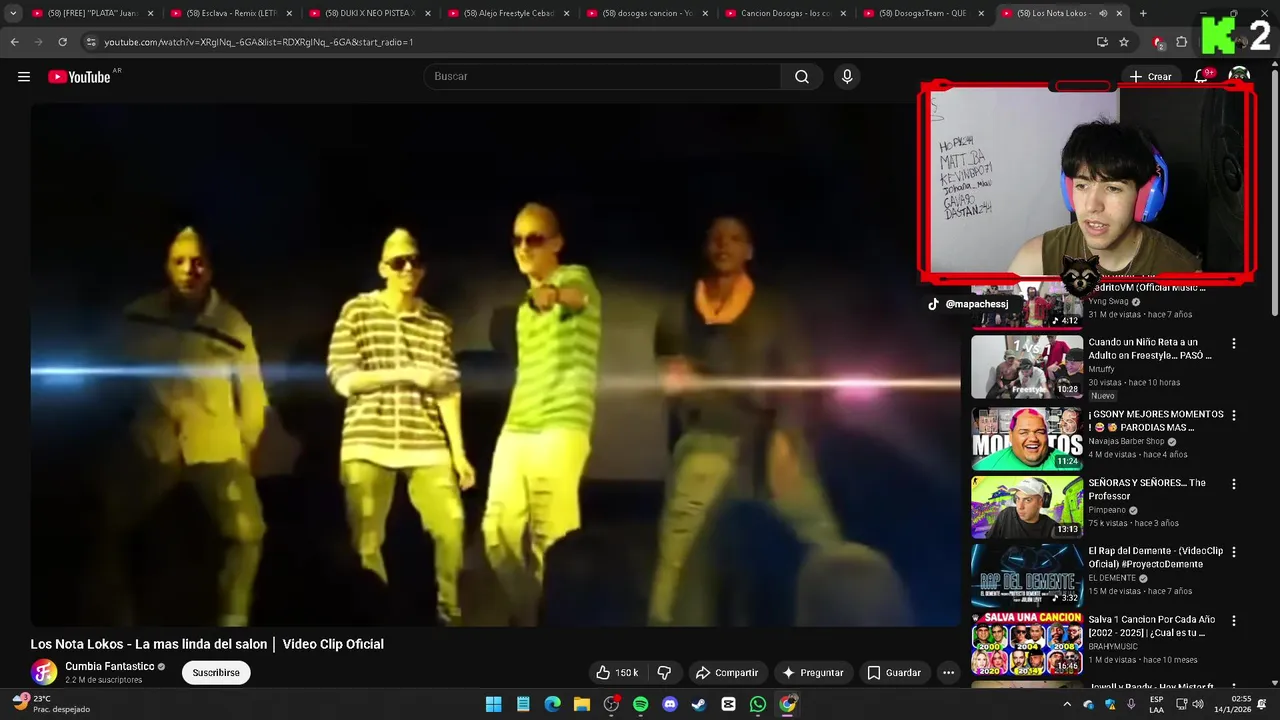The width and height of the screenshot is (1280, 720).
Task: Show hidden system tray icons
Action: pyautogui.click(x=1067, y=704)
